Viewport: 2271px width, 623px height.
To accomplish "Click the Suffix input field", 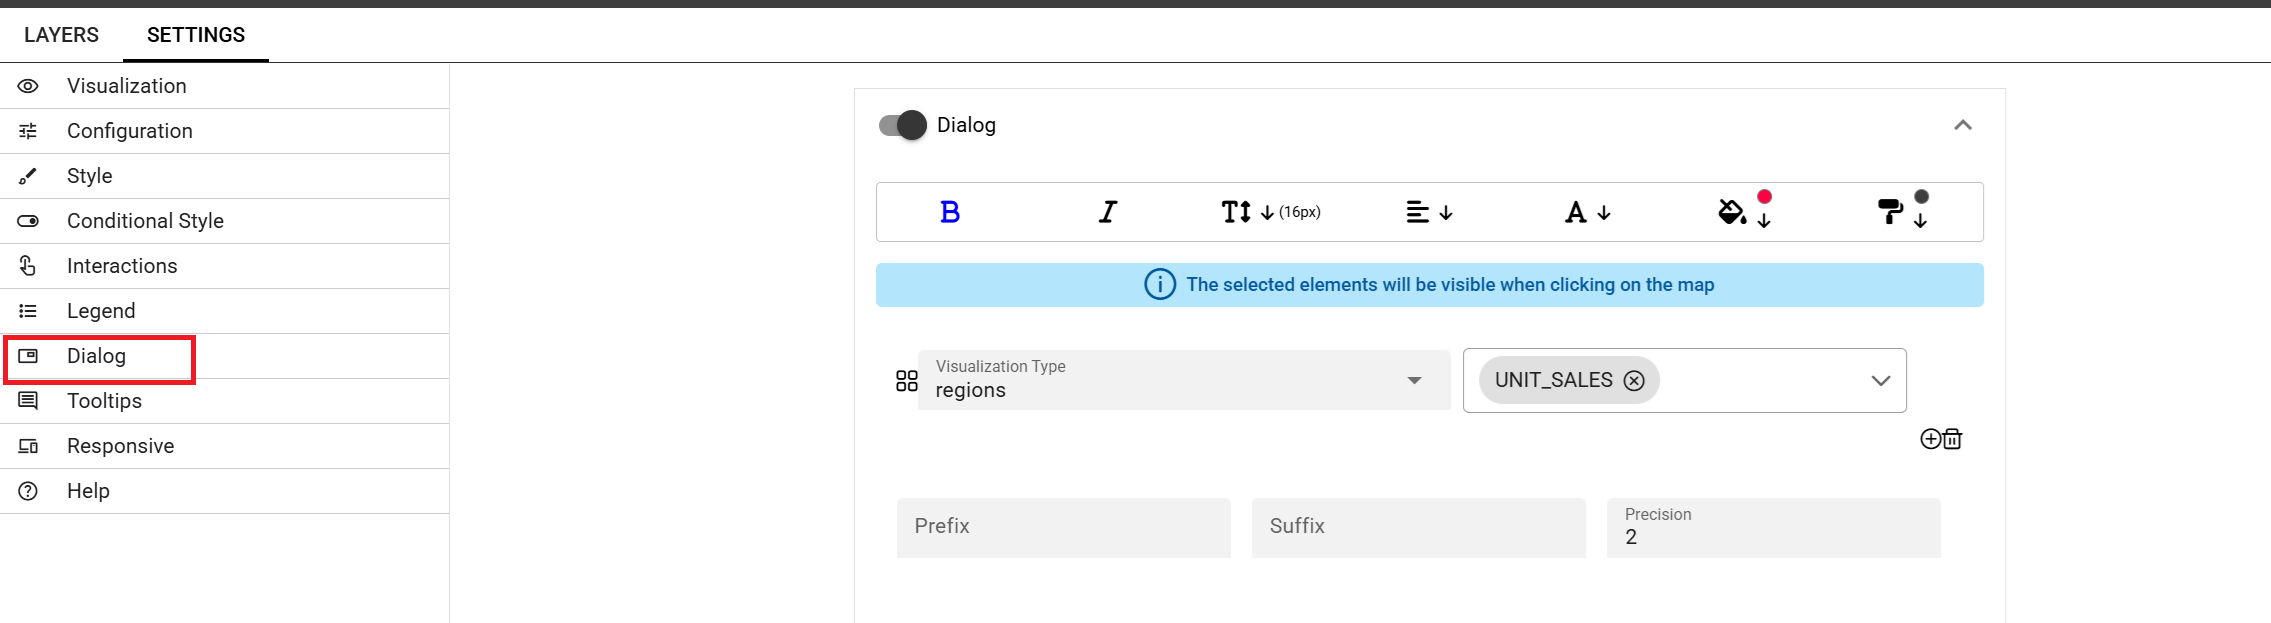I will pos(1419,528).
